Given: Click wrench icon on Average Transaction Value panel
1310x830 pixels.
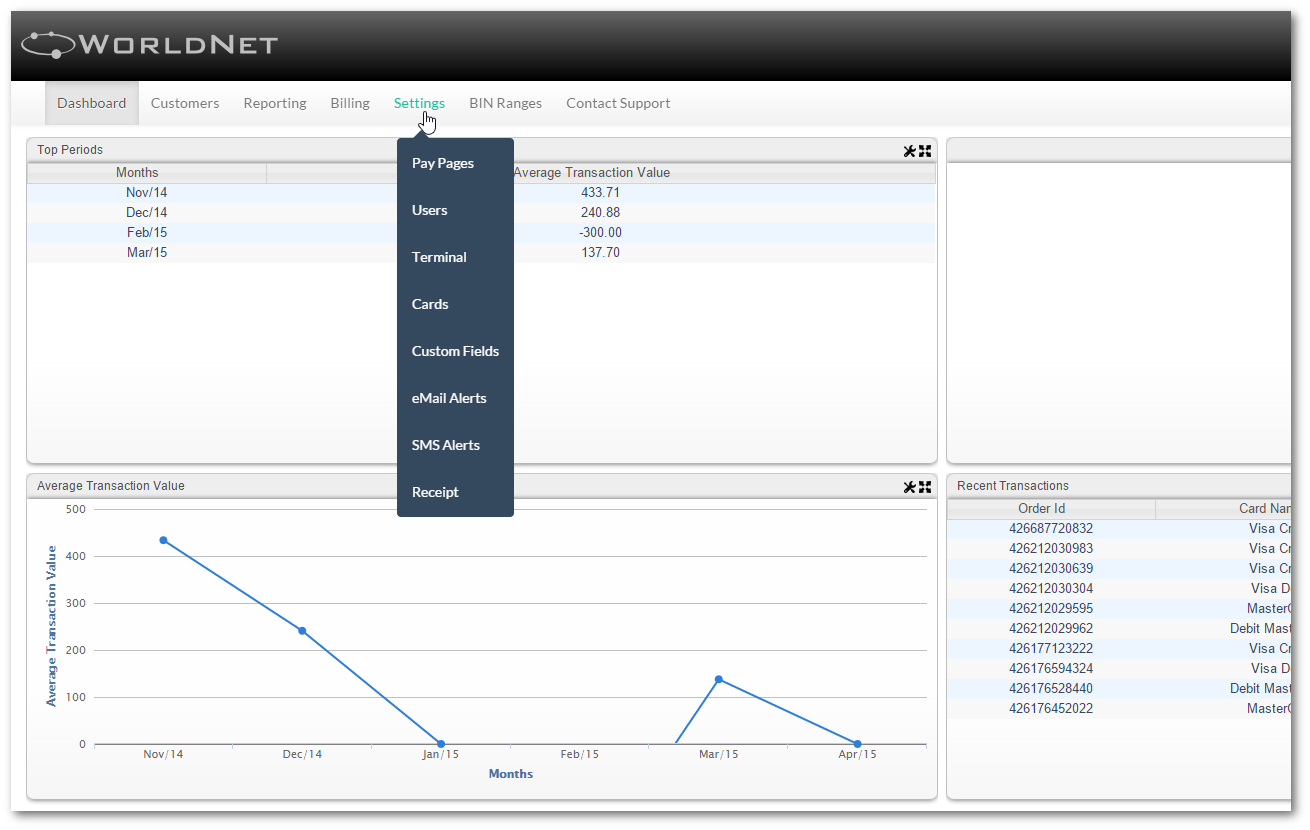Looking at the screenshot, I should tap(909, 487).
